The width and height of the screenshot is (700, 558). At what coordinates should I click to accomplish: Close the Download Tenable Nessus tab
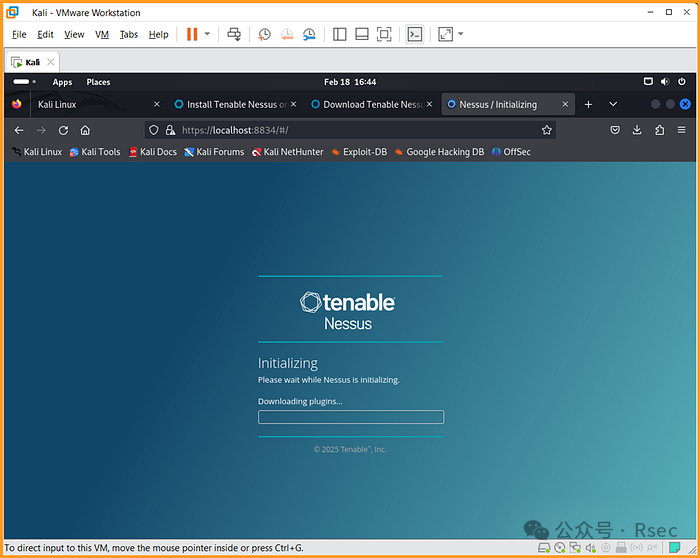pos(429,104)
